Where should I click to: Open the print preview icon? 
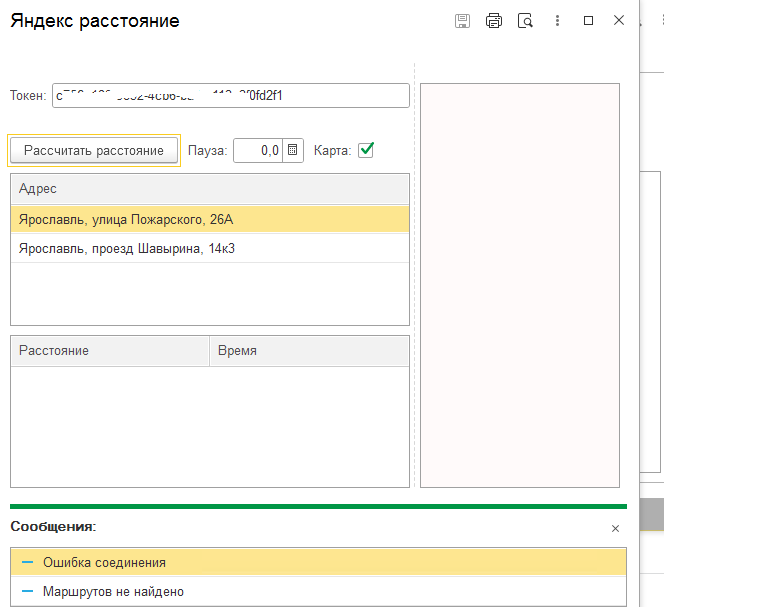pos(525,21)
